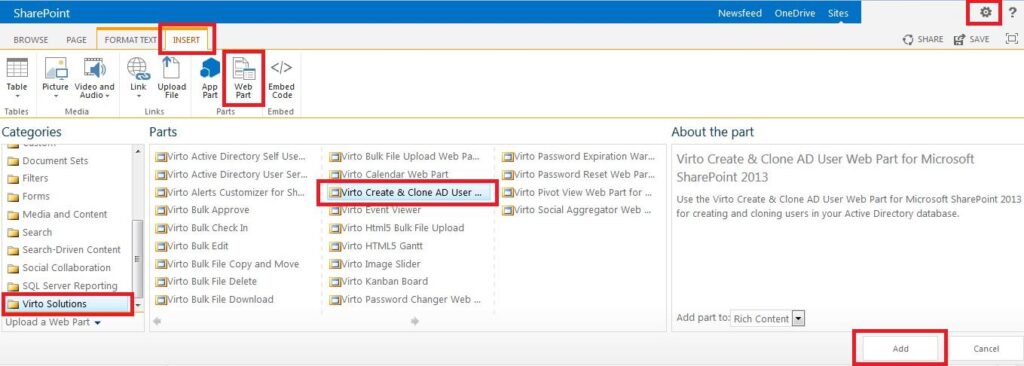The image size is (1024, 366).
Task: Select the Virto Bulk File Download part
Action: (x=215, y=299)
